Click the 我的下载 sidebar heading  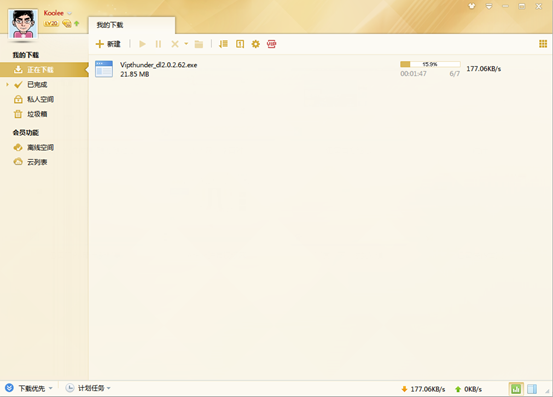[26, 55]
